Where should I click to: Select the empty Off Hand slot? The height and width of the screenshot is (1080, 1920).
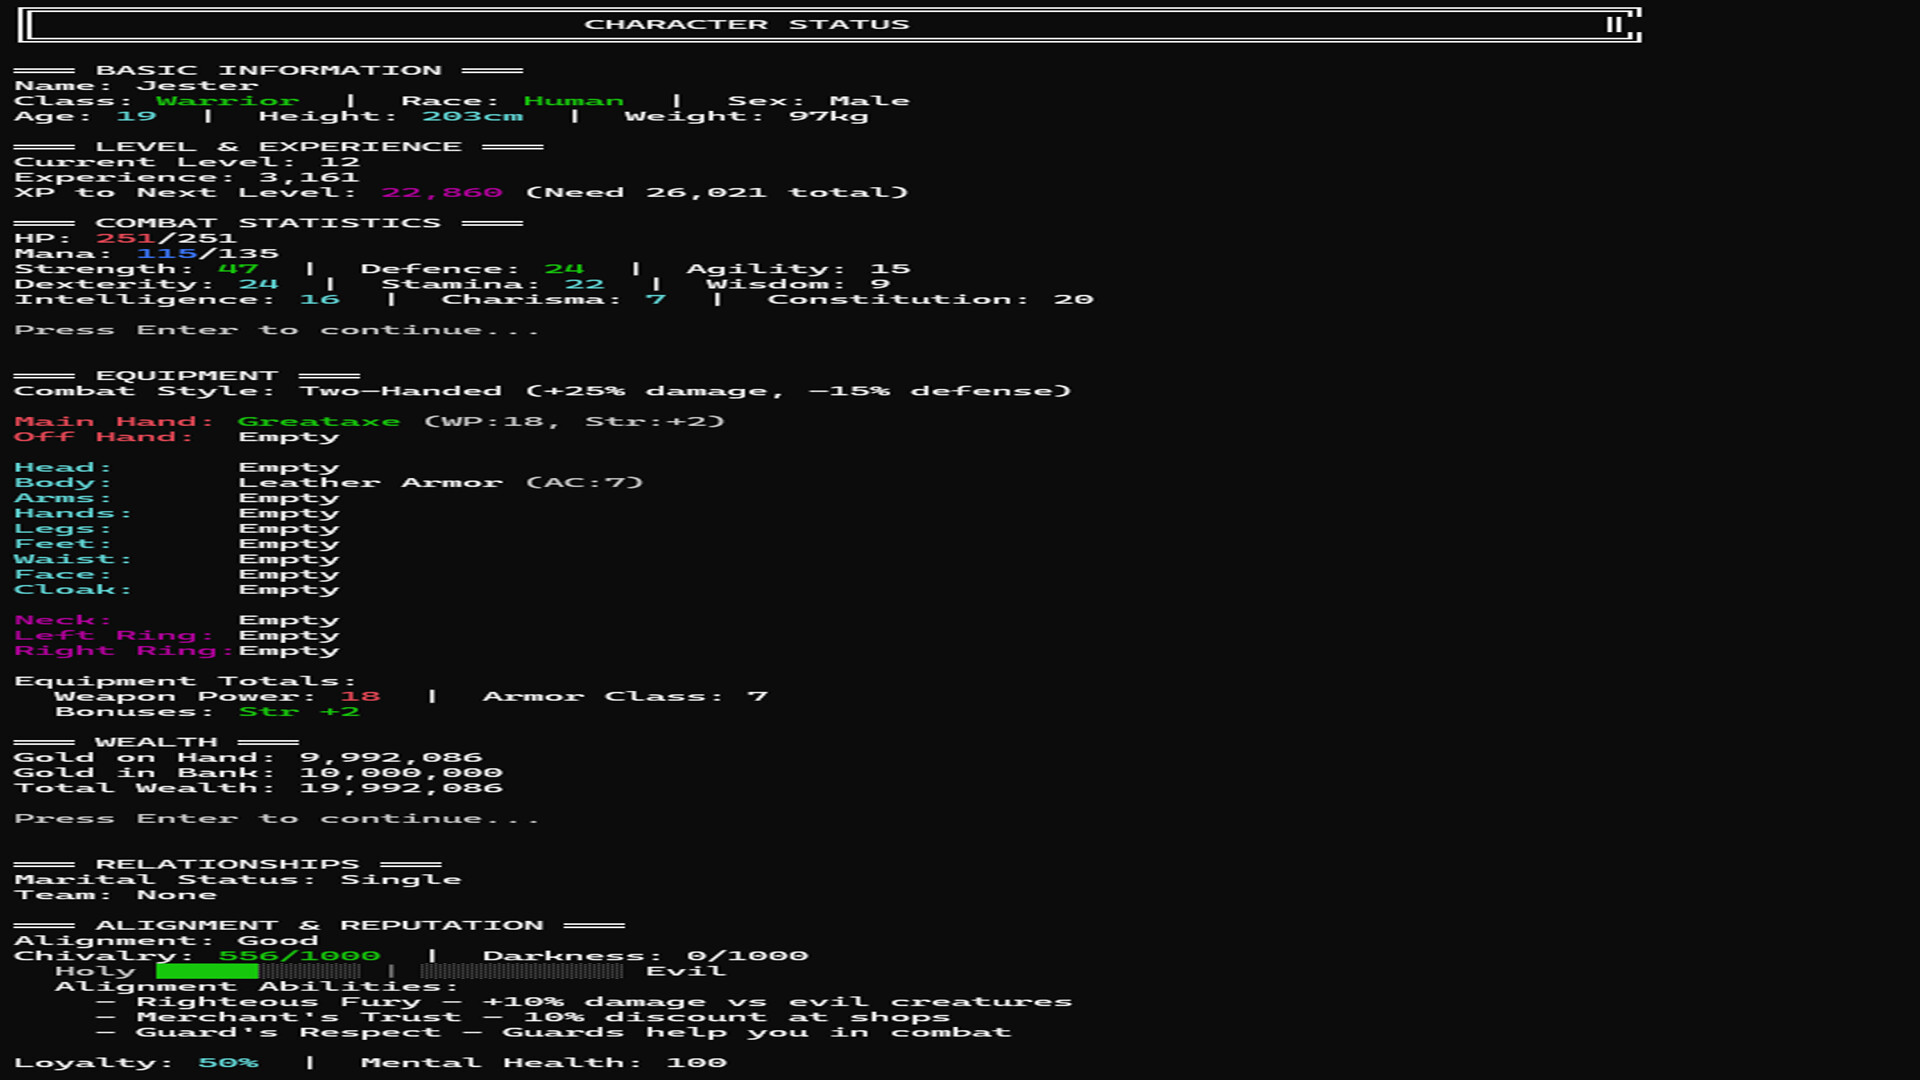pyautogui.click(x=290, y=436)
